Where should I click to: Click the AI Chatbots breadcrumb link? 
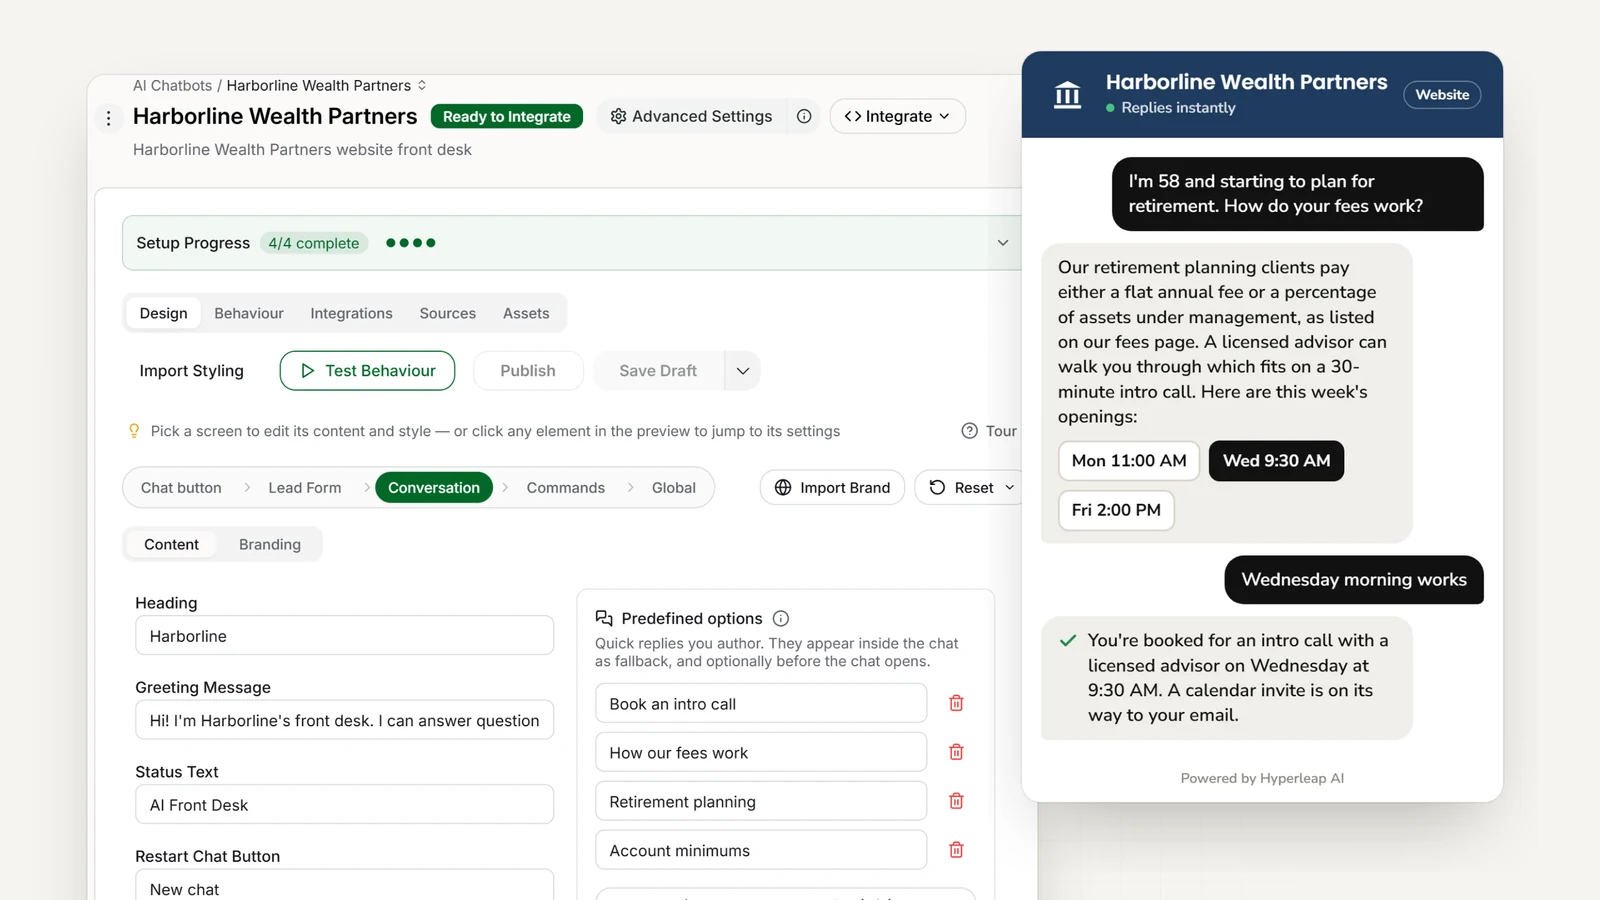172,85
